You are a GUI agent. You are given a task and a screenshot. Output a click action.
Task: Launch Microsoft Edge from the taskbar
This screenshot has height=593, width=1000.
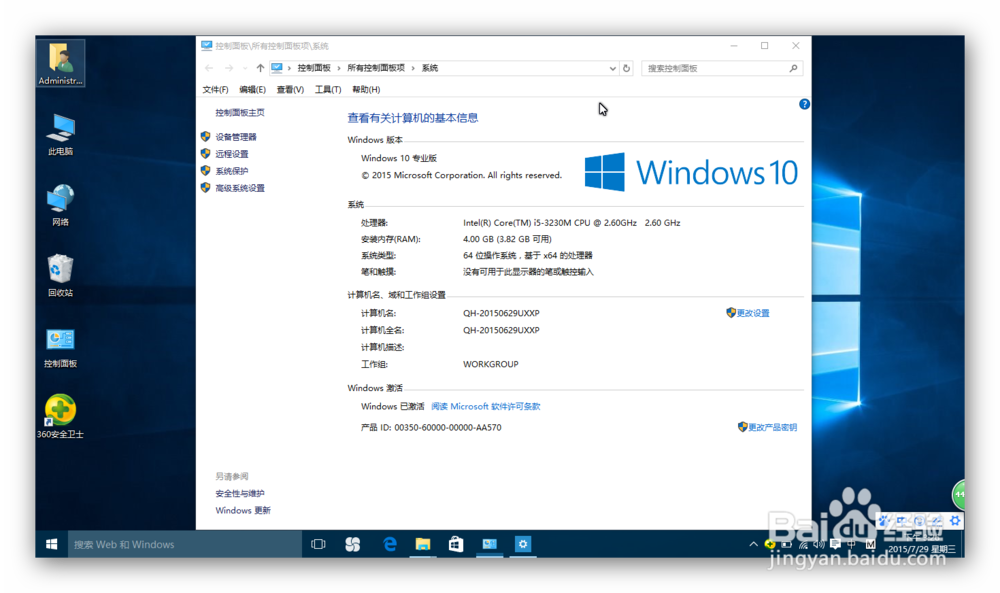389,544
